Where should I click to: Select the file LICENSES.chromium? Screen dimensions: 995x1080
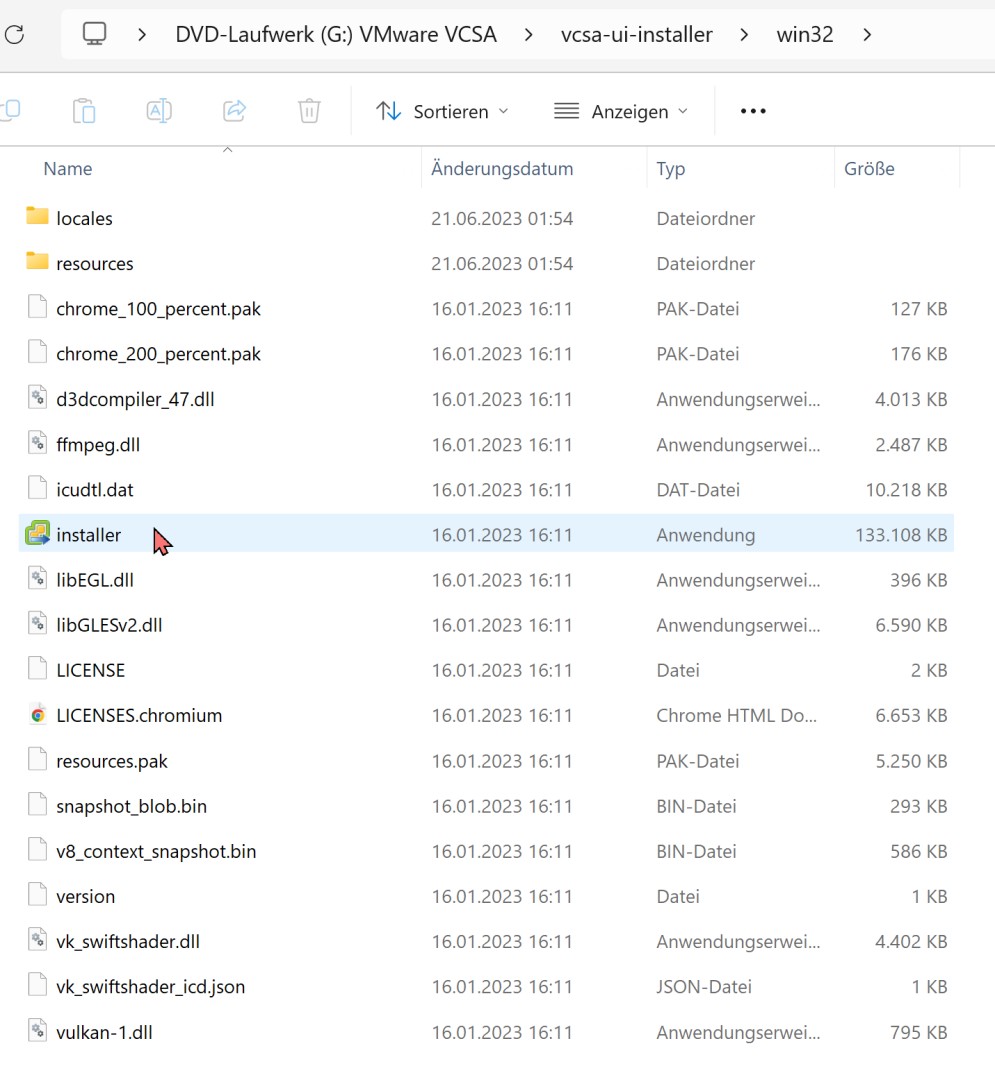[139, 716]
